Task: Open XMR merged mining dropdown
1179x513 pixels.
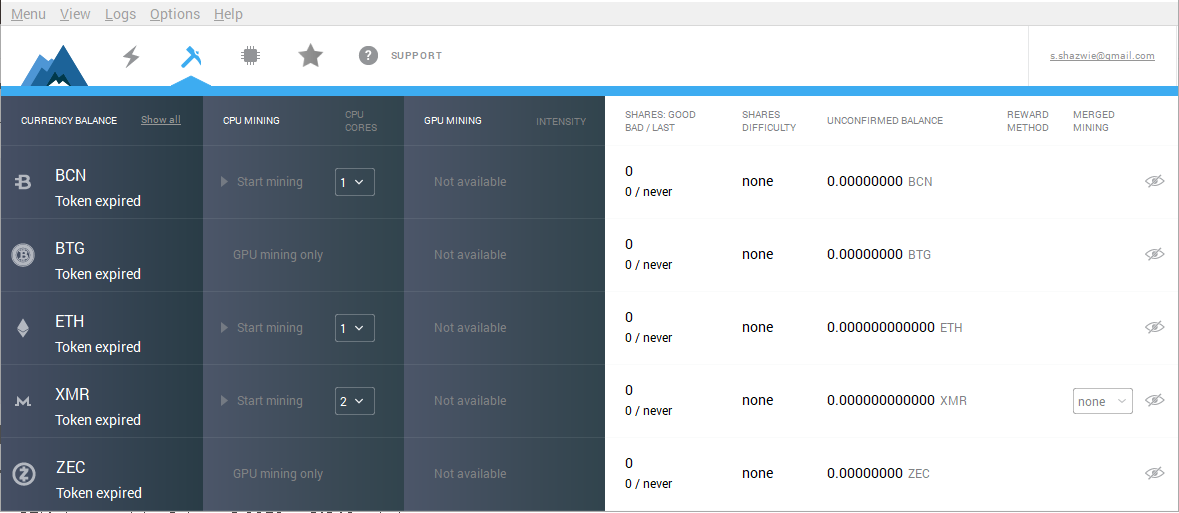Action: (x=1102, y=401)
